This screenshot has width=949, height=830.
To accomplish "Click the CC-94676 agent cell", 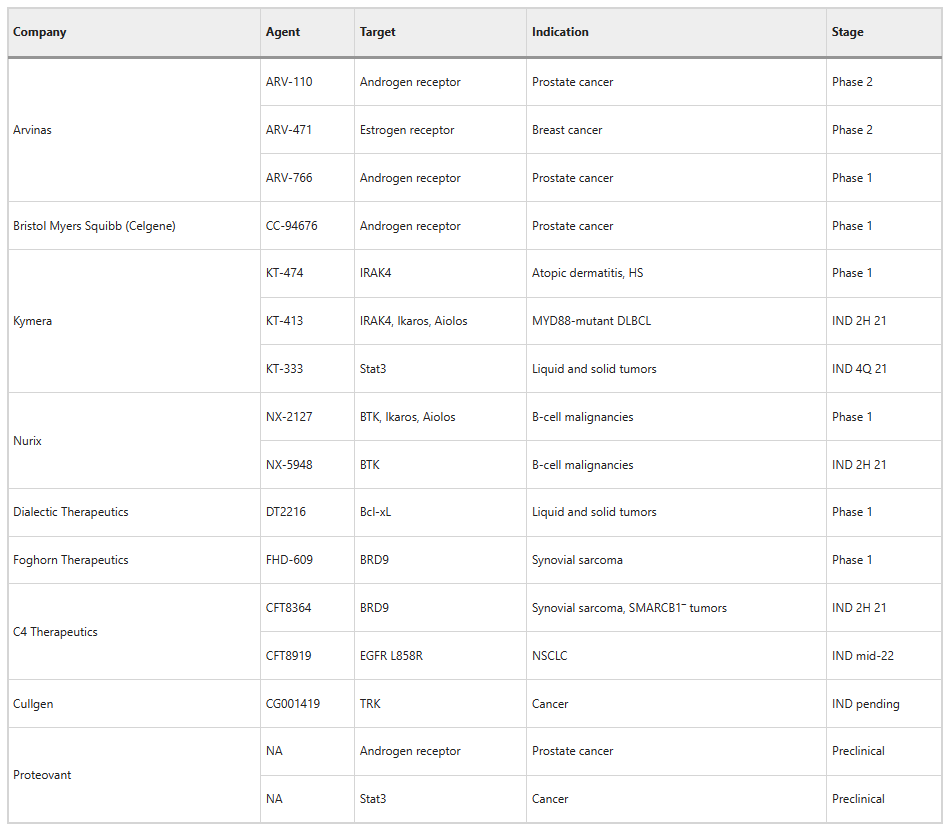I will tap(292, 226).
